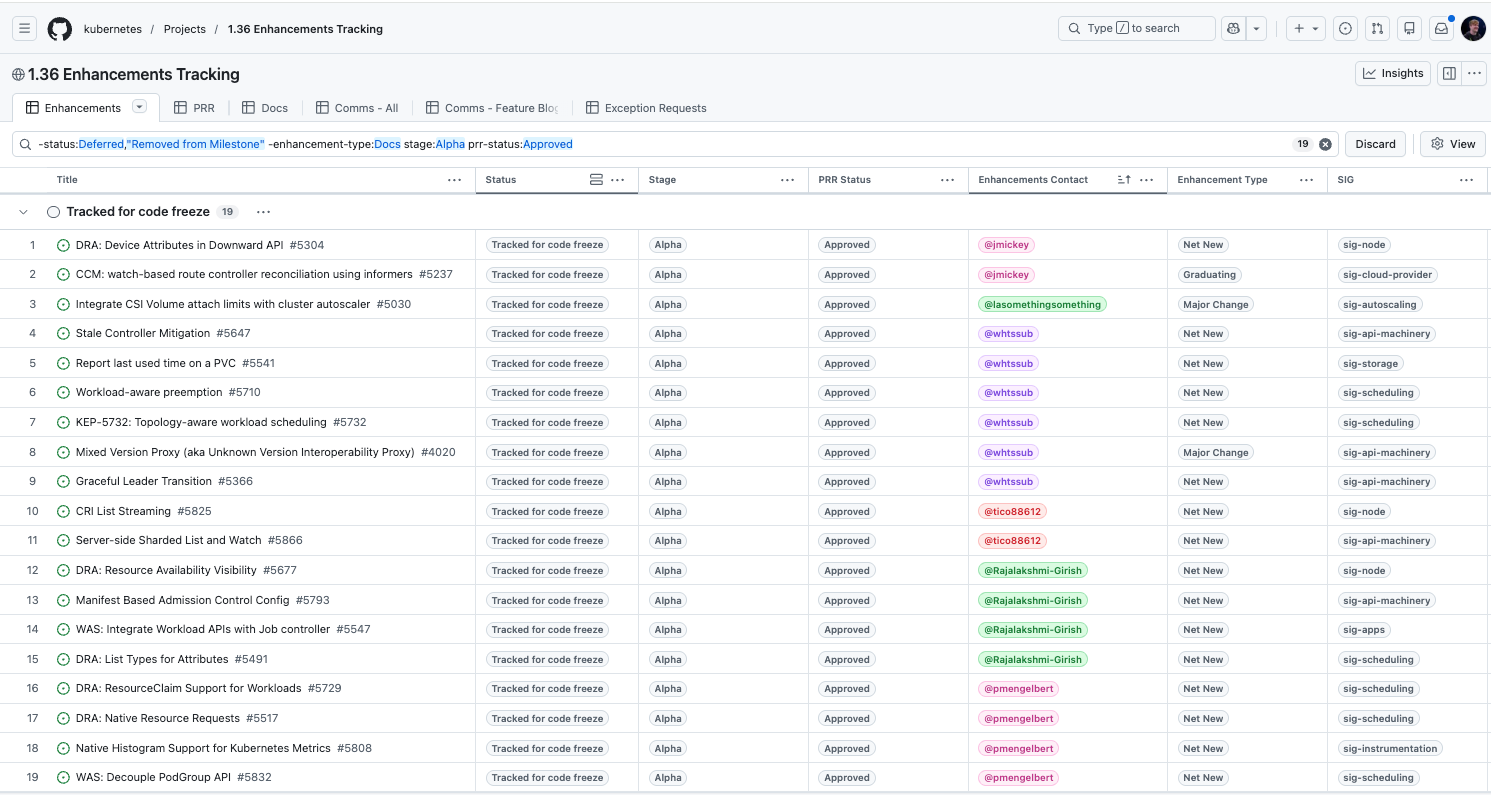The width and height of the screenshot is (1491, 795).
Task: Click open-issue icon for row 3 CSI Volume
Action: pyautogui.click(x=63, y=304)
